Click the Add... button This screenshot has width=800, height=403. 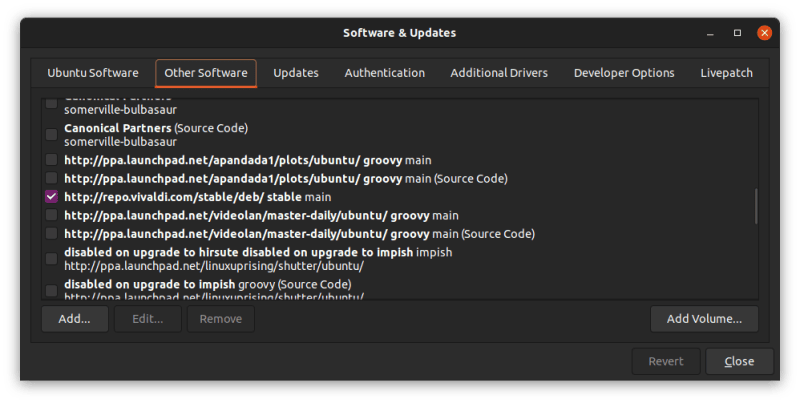(x=75, y=319)
